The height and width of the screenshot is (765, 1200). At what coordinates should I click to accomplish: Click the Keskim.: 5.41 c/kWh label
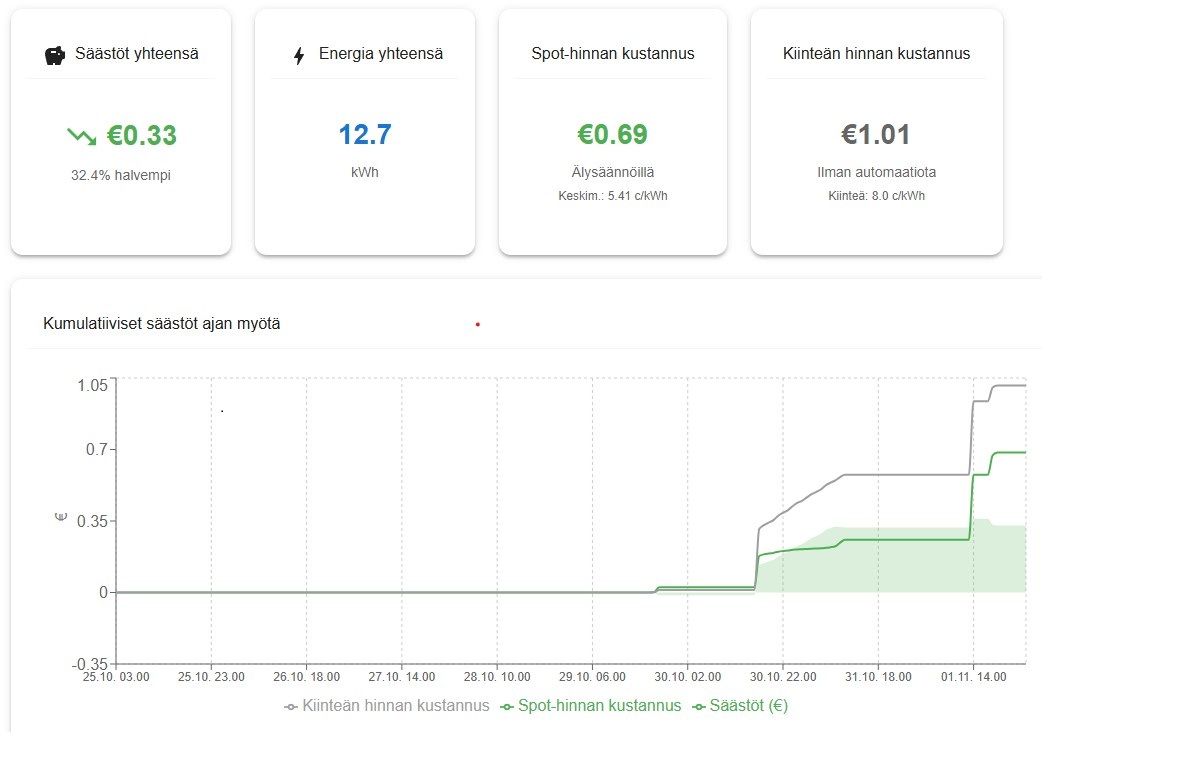pos(612,196)
